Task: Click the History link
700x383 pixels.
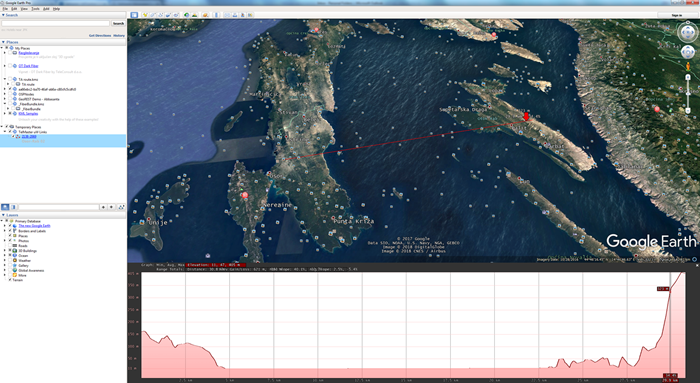Action: [119, 35]
